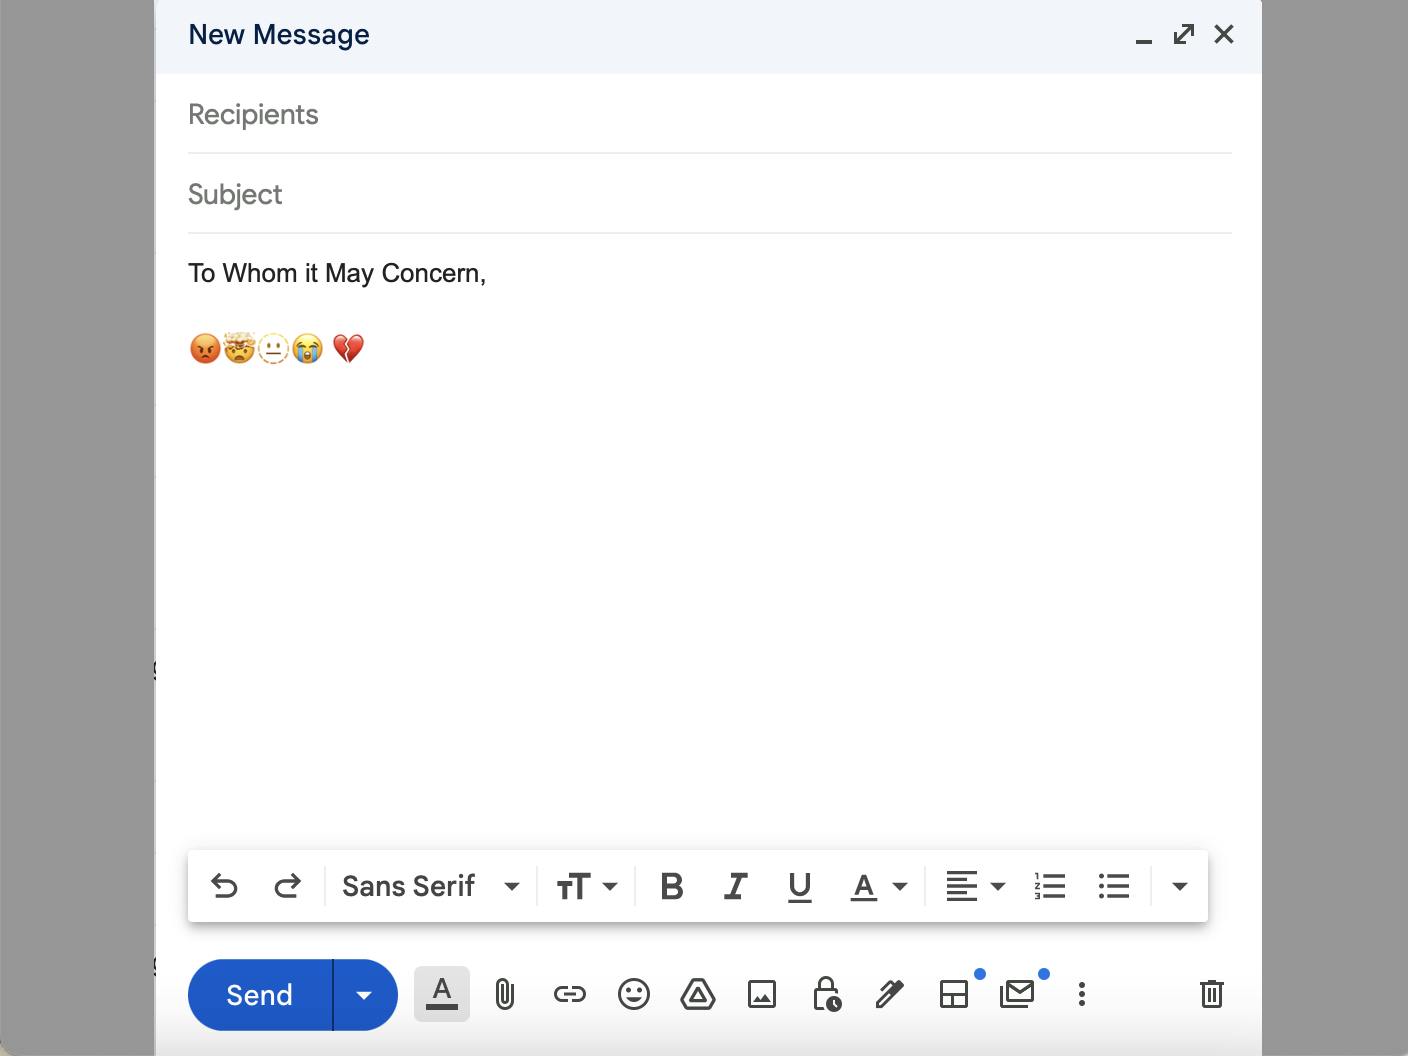Insert a photo into the email

click(x=762, y=994)
